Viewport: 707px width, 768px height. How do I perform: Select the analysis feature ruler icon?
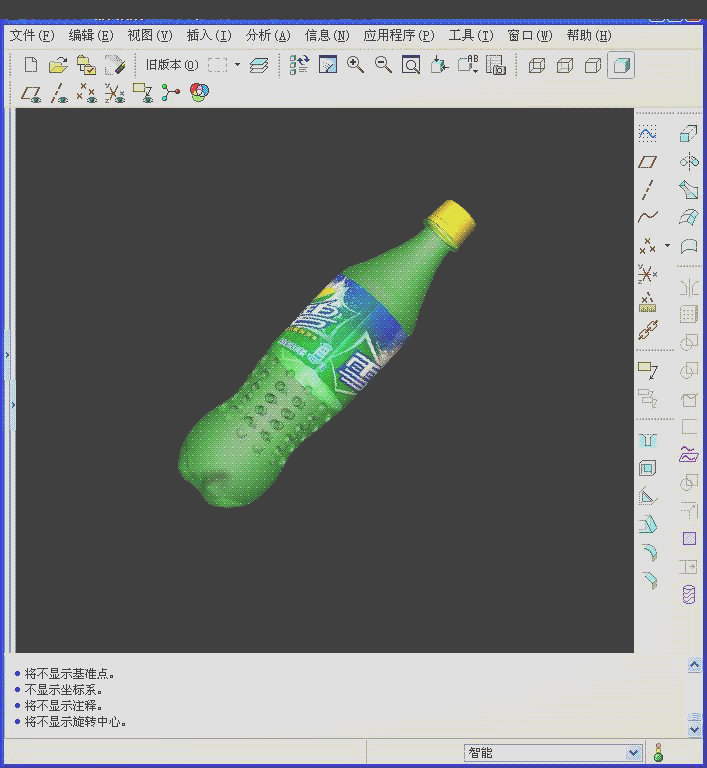click(648, 303)
